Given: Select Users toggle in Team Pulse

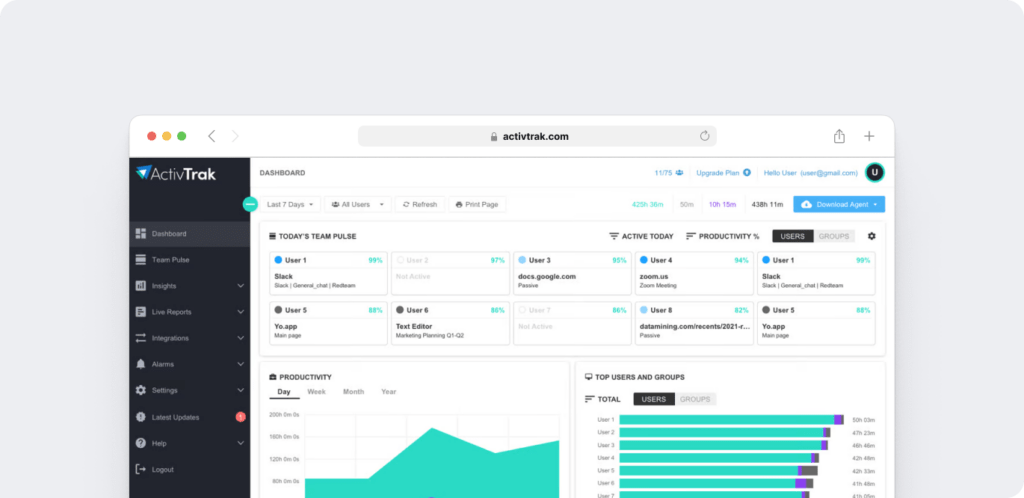Looking at the screenshot, I should tap(792, 236).
